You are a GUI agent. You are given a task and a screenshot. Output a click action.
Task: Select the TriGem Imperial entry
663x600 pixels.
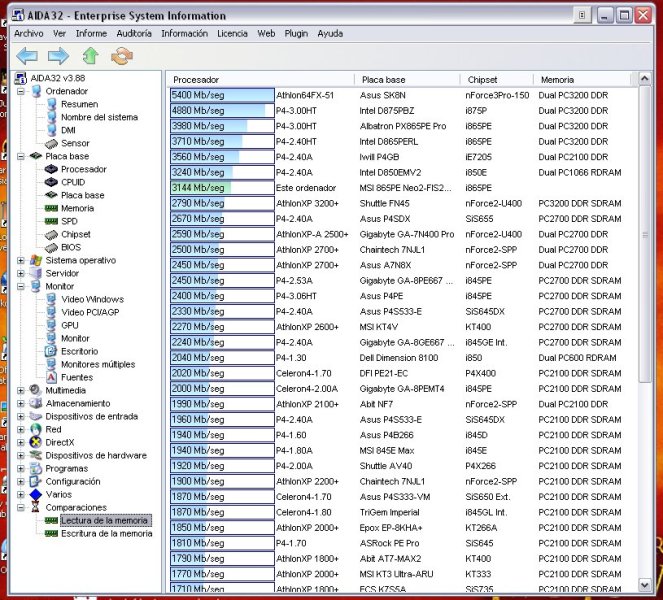pos(389,512)
